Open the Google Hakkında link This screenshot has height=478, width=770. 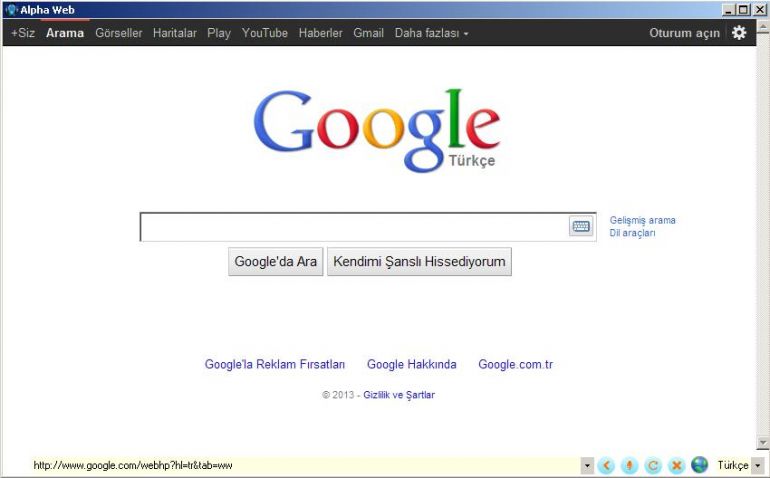[412, 364]
